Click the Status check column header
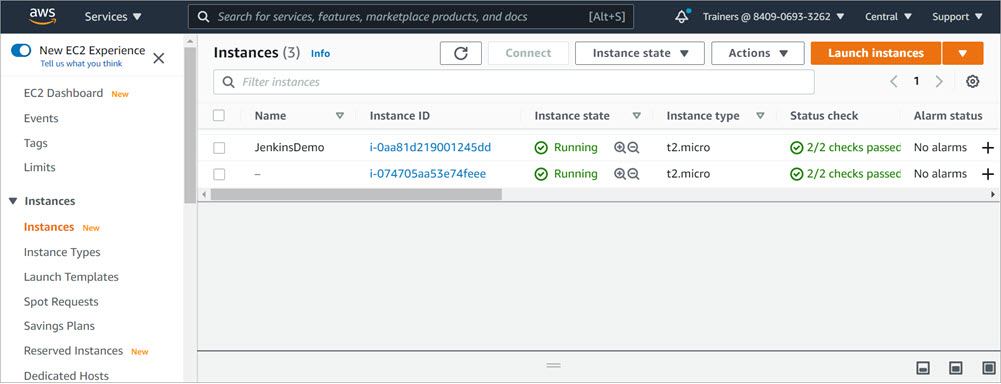1001x384 pixels. [x=824, y=116]
